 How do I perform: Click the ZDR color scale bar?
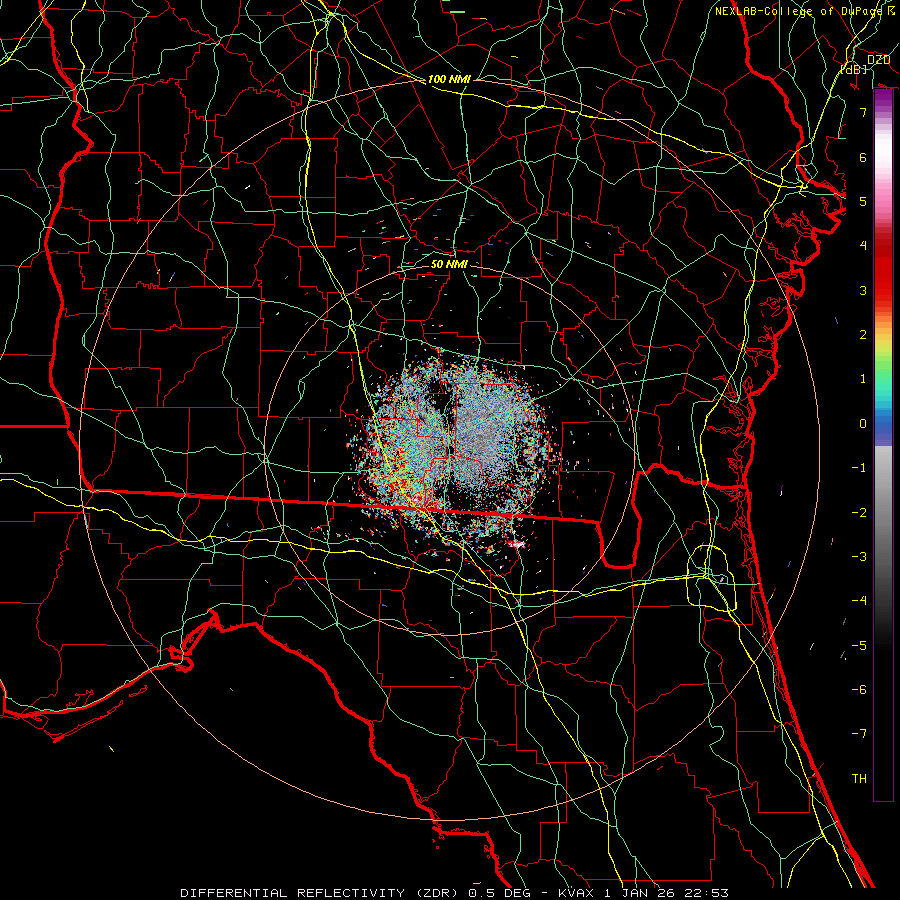pos(883,445)
